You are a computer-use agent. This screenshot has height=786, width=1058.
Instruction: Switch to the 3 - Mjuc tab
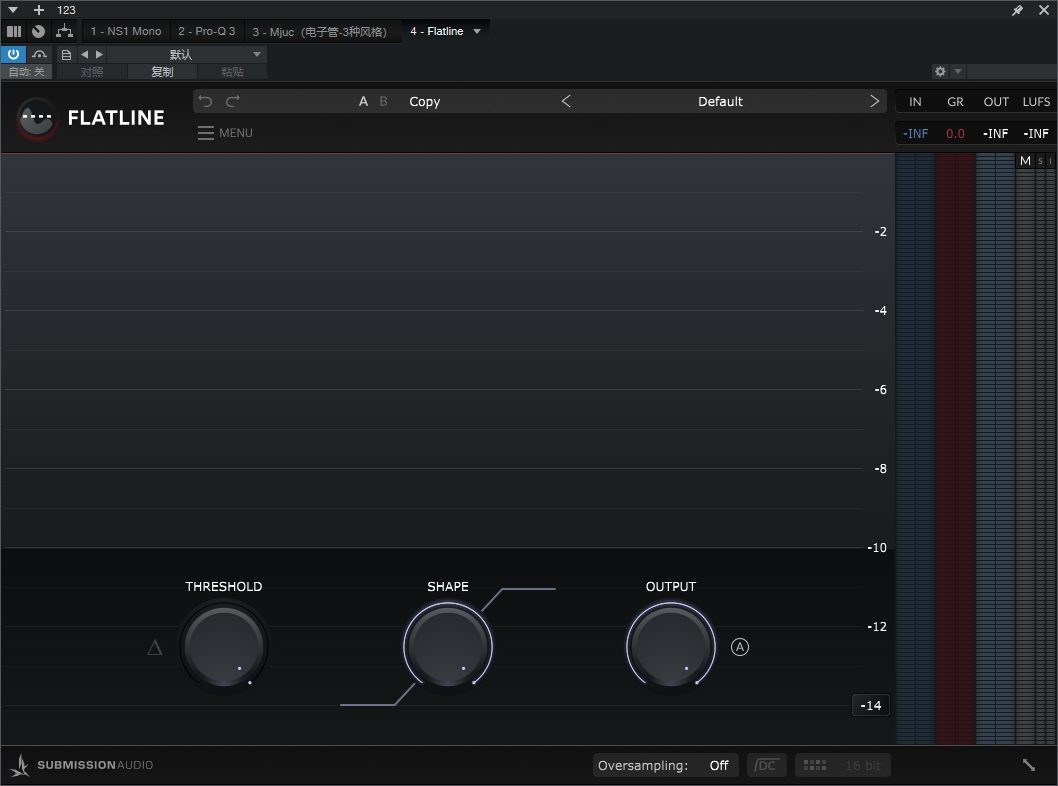pyautogui.click(x=319, y=32)
